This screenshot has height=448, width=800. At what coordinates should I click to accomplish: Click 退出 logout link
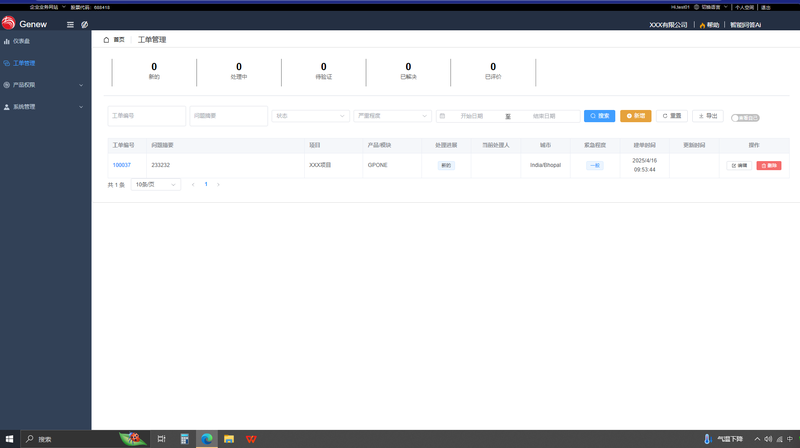766,7
